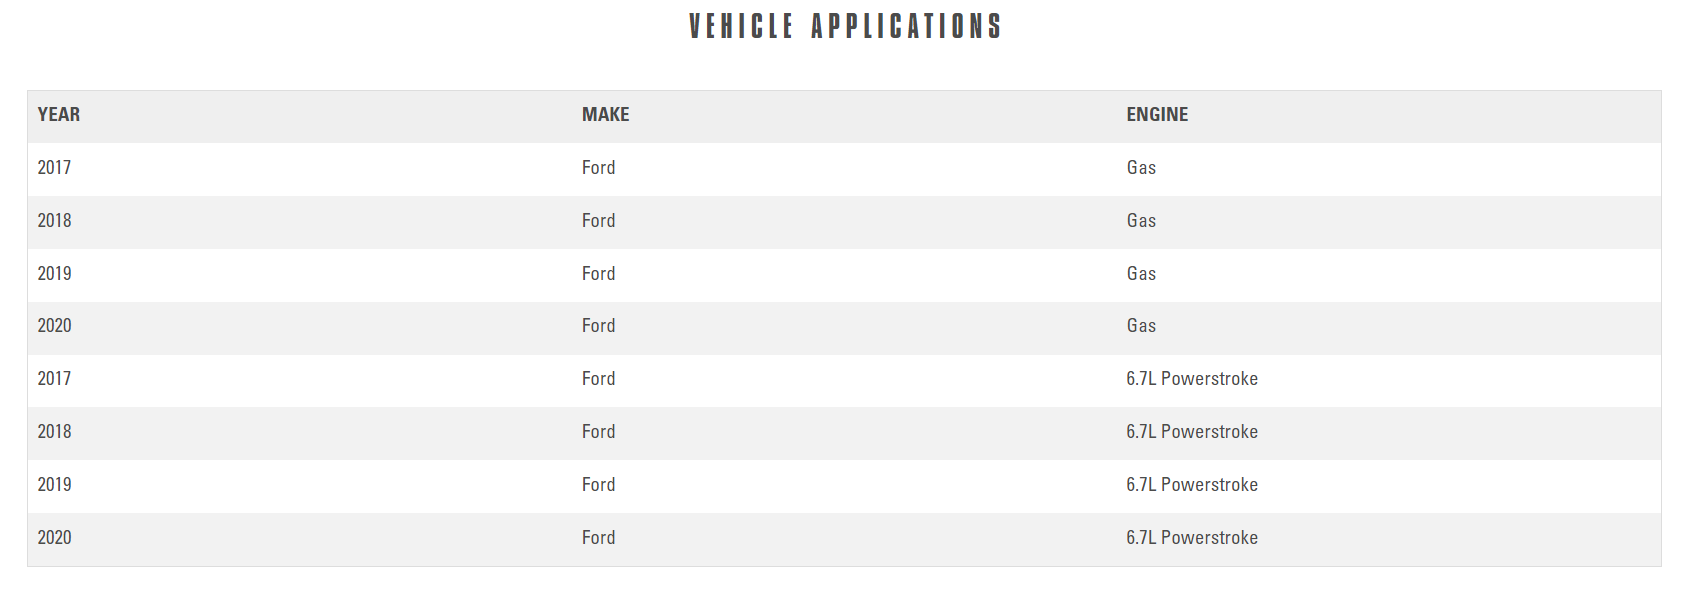
Task: Select year 2017 in the Gas row
Action: coord(54,168)
